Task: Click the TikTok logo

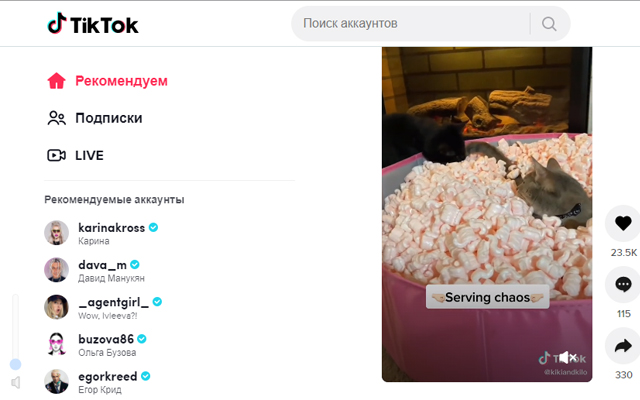Action: coord(93,24)
